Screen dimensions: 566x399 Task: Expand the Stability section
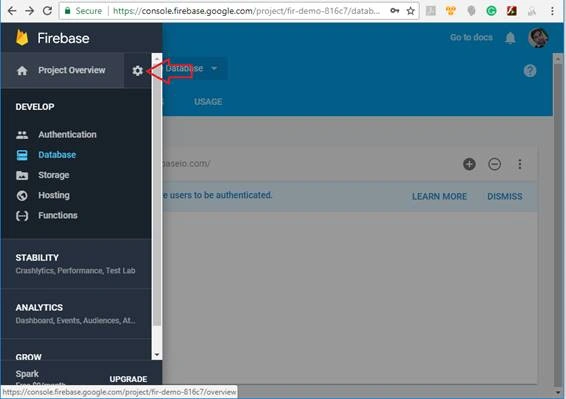point(76,264)
